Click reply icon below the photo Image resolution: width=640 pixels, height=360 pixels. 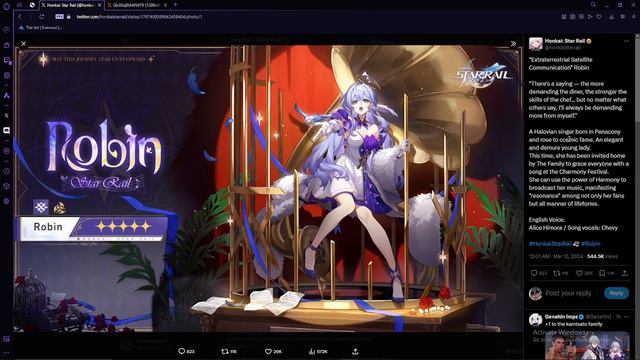coord(182,351)
